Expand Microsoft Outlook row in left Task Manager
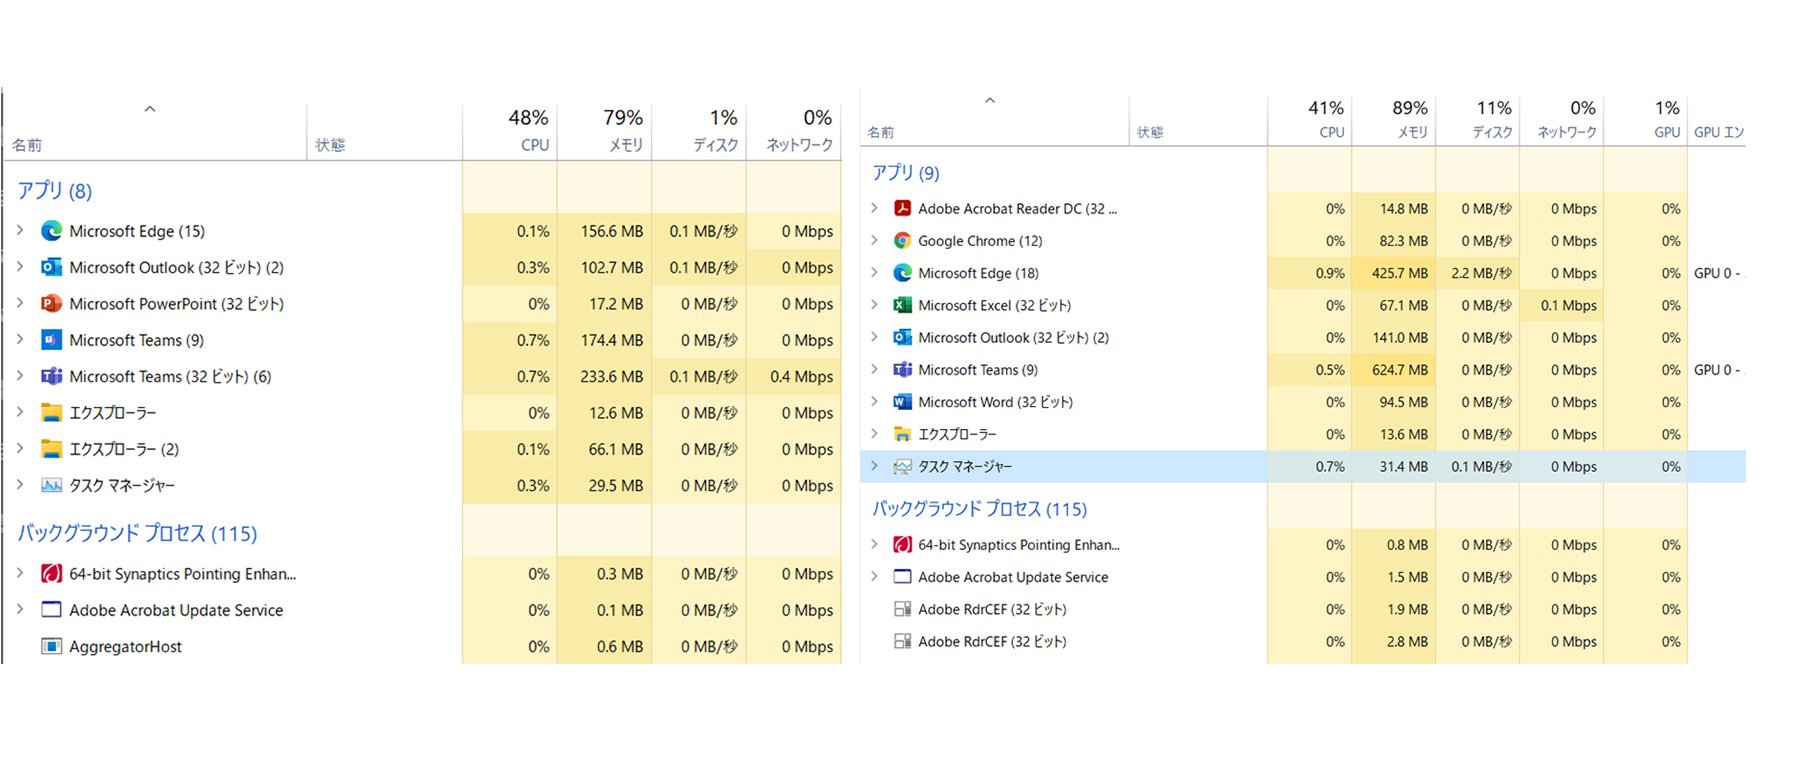The image size is (1800, 763). click(20, 266)
